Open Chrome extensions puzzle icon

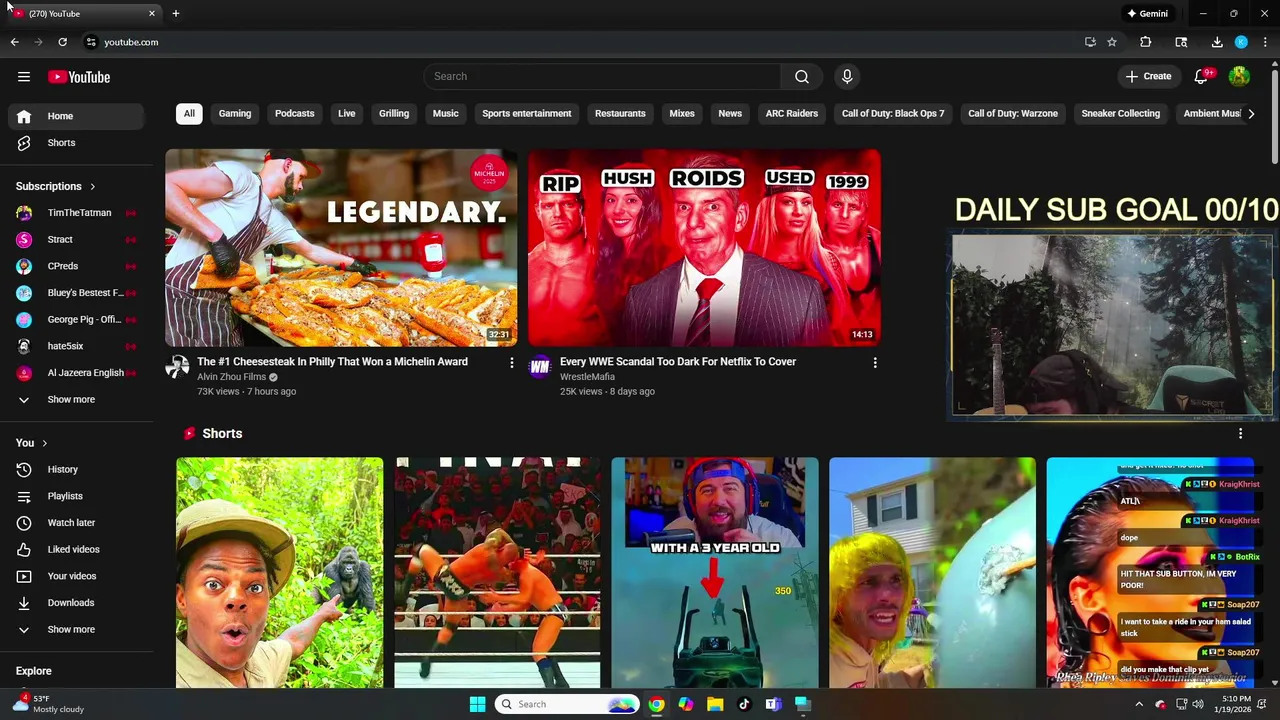[x=1146, y=42]
